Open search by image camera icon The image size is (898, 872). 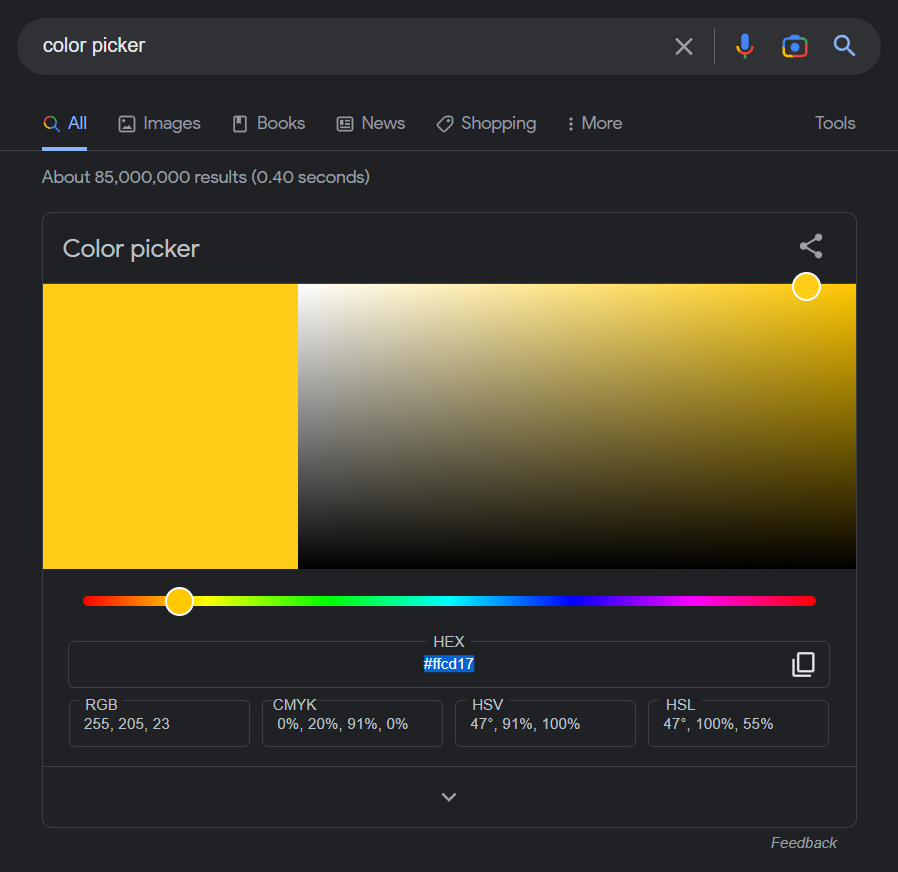(x=795, y=46)
